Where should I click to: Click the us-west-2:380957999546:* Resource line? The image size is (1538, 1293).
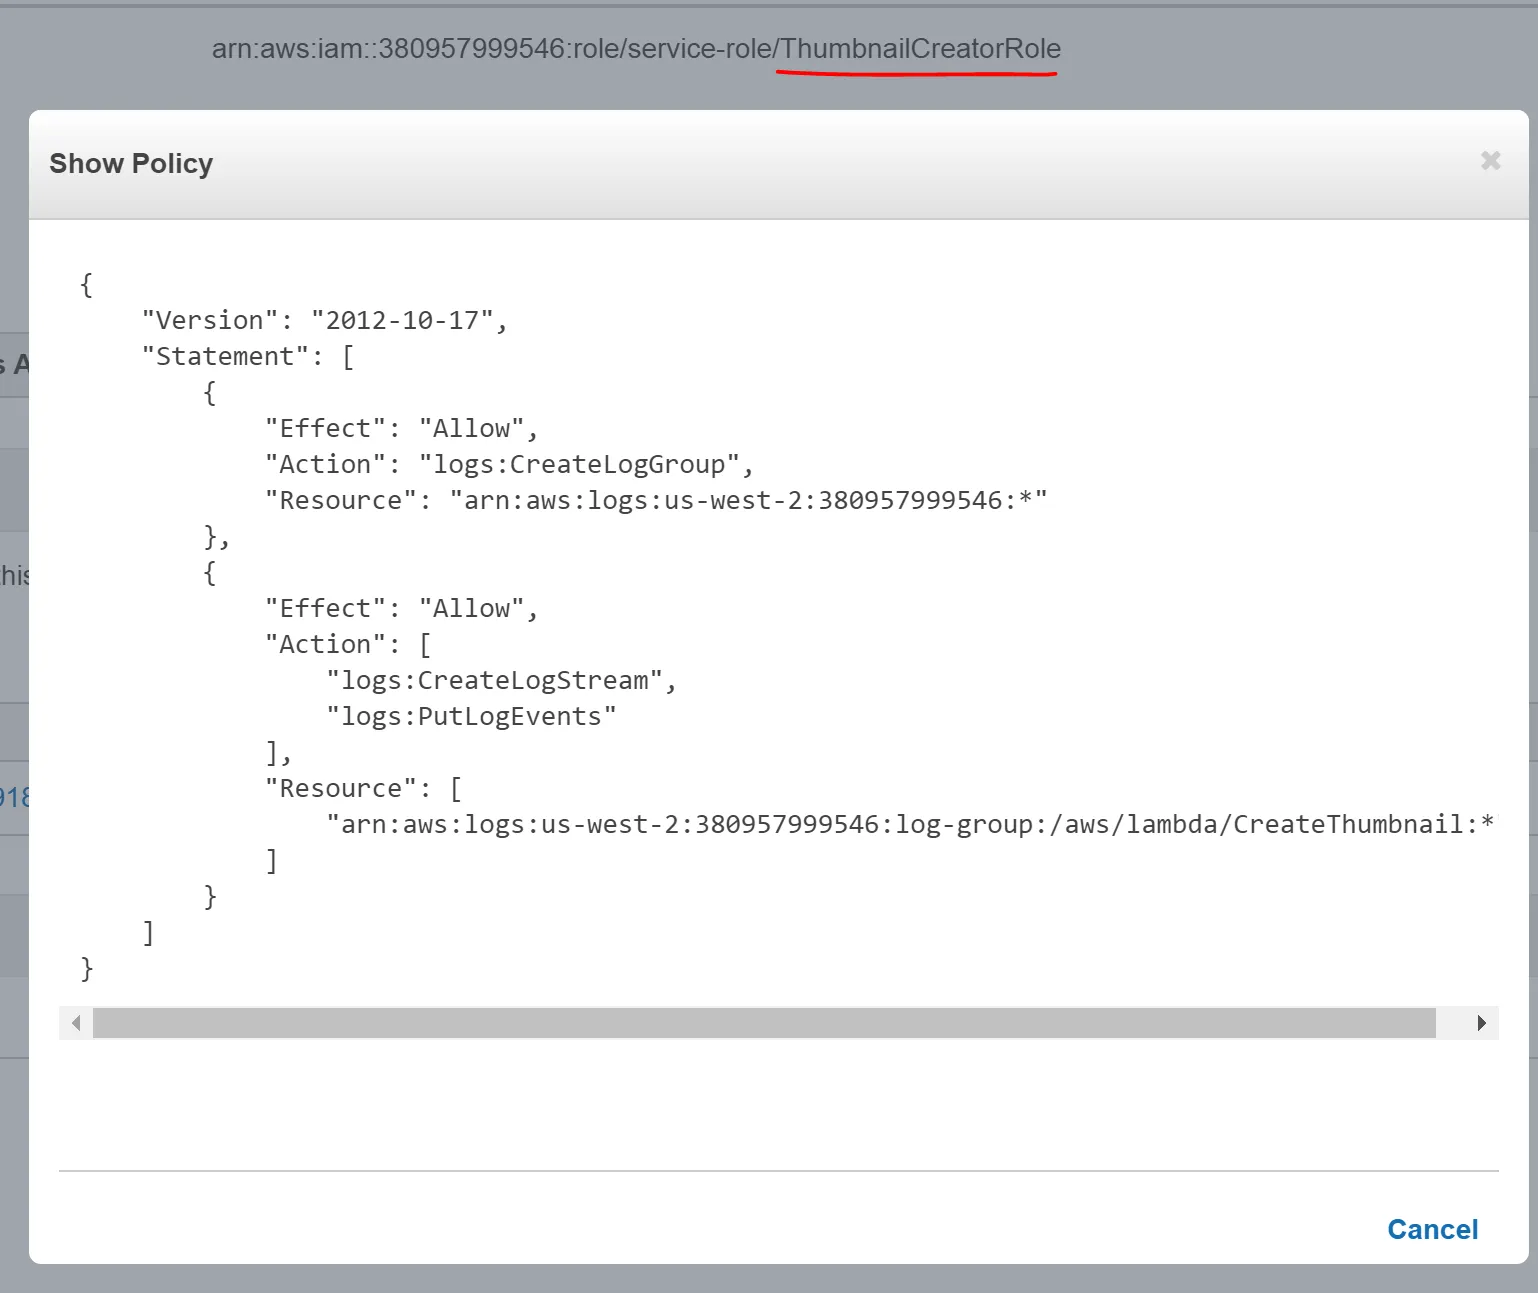pyautogui.click(x=656, y=501)
